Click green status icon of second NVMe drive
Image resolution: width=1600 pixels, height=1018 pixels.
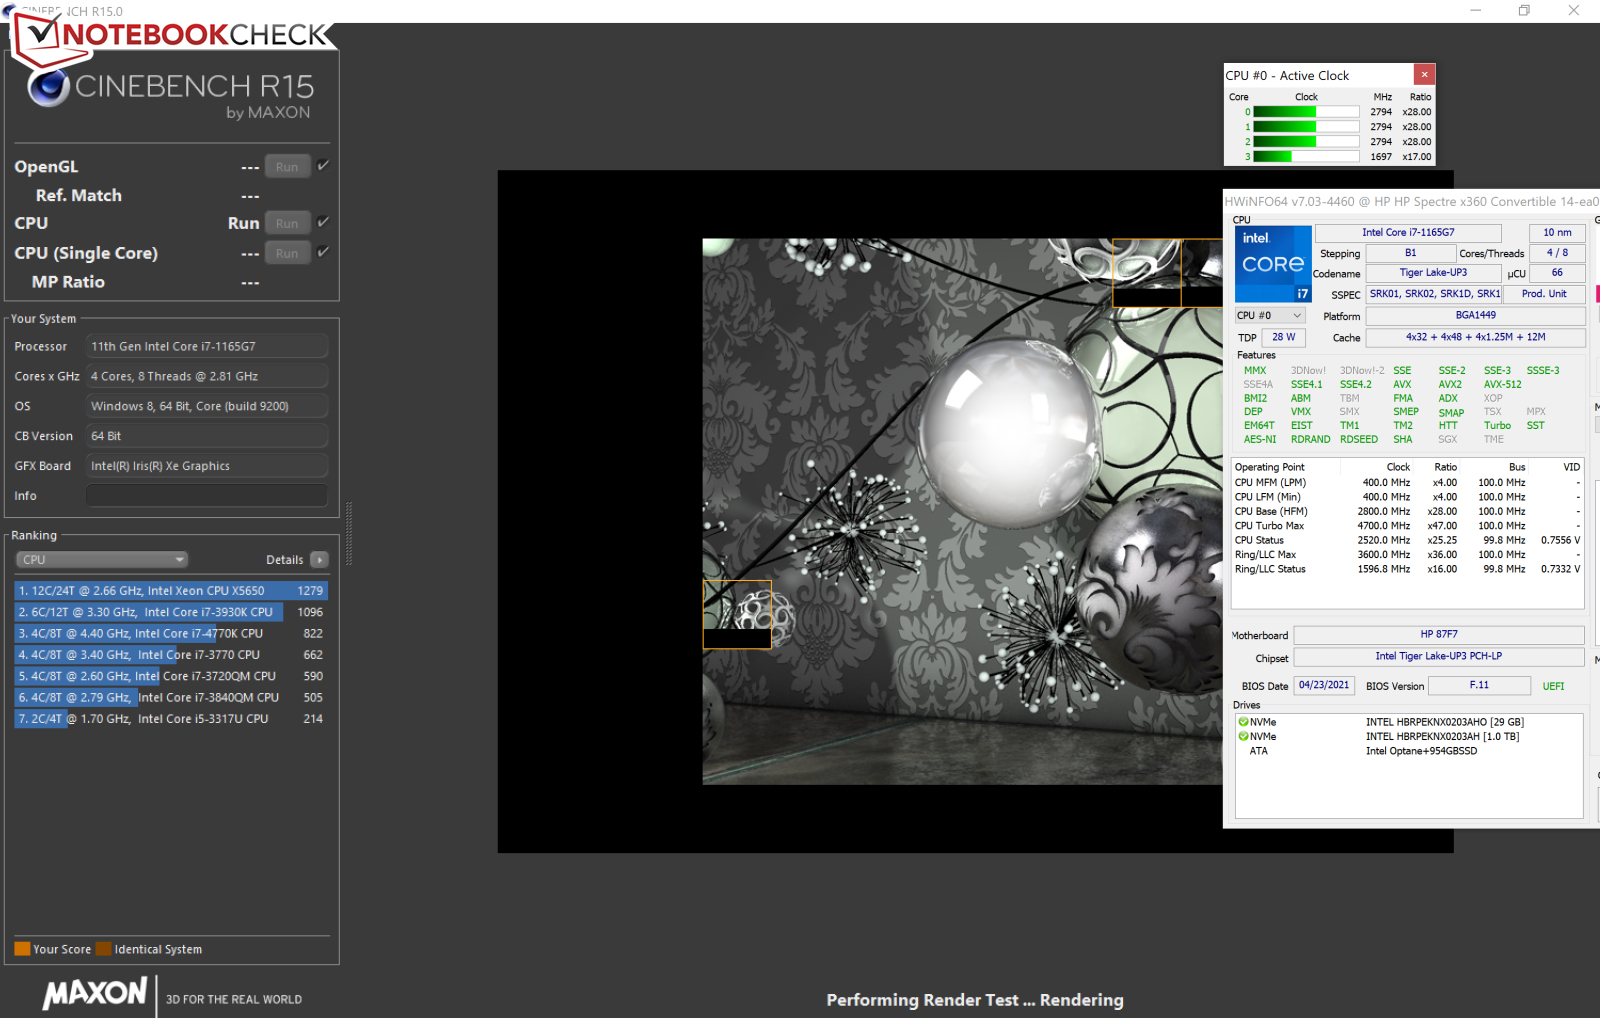1243,737
